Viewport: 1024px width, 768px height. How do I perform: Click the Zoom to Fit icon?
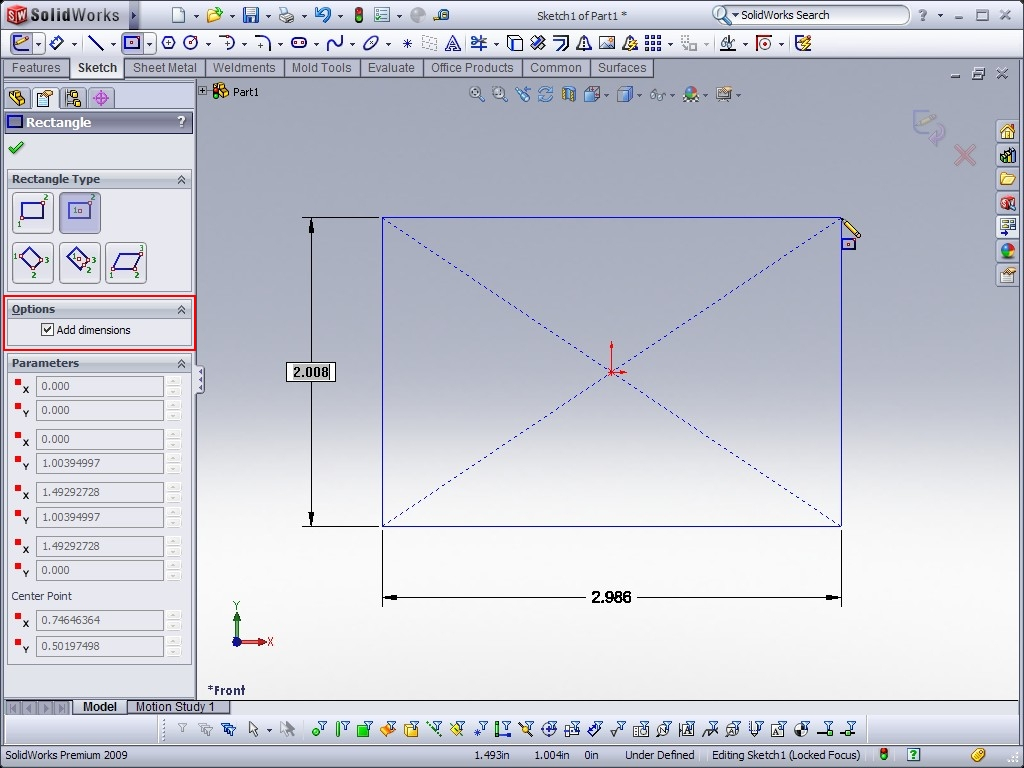pos(477,93)
